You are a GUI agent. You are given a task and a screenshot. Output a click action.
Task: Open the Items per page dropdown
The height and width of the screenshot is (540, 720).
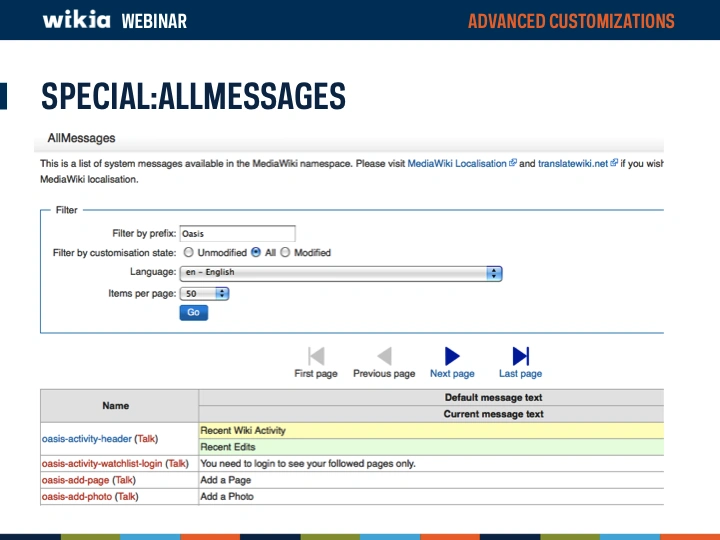coord(205,293)
